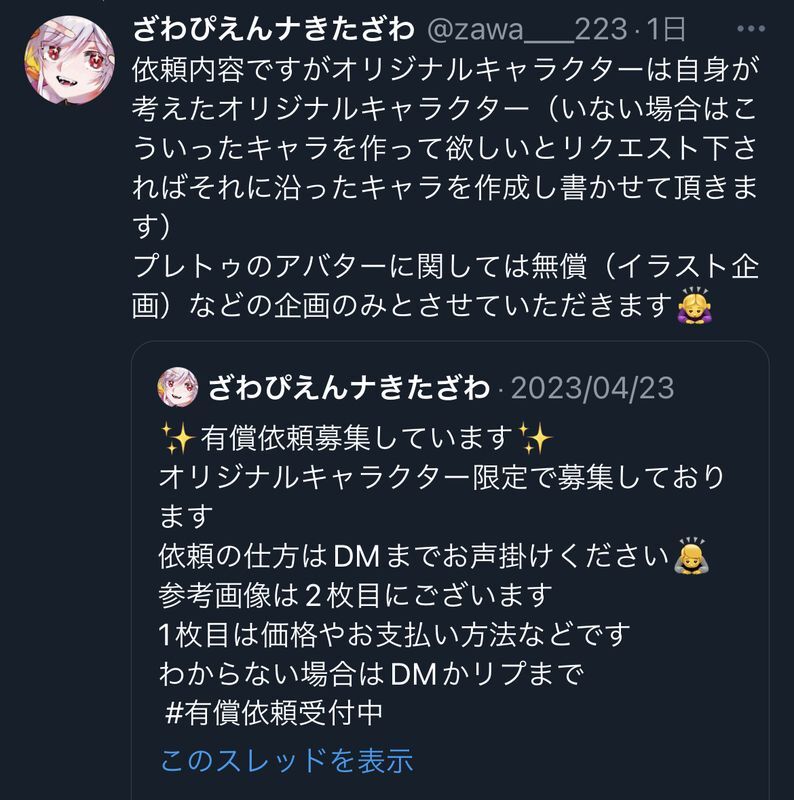Open the large profile avatar of the poster
The width and height of the screenshot is (794, 800).
(69, 60)
